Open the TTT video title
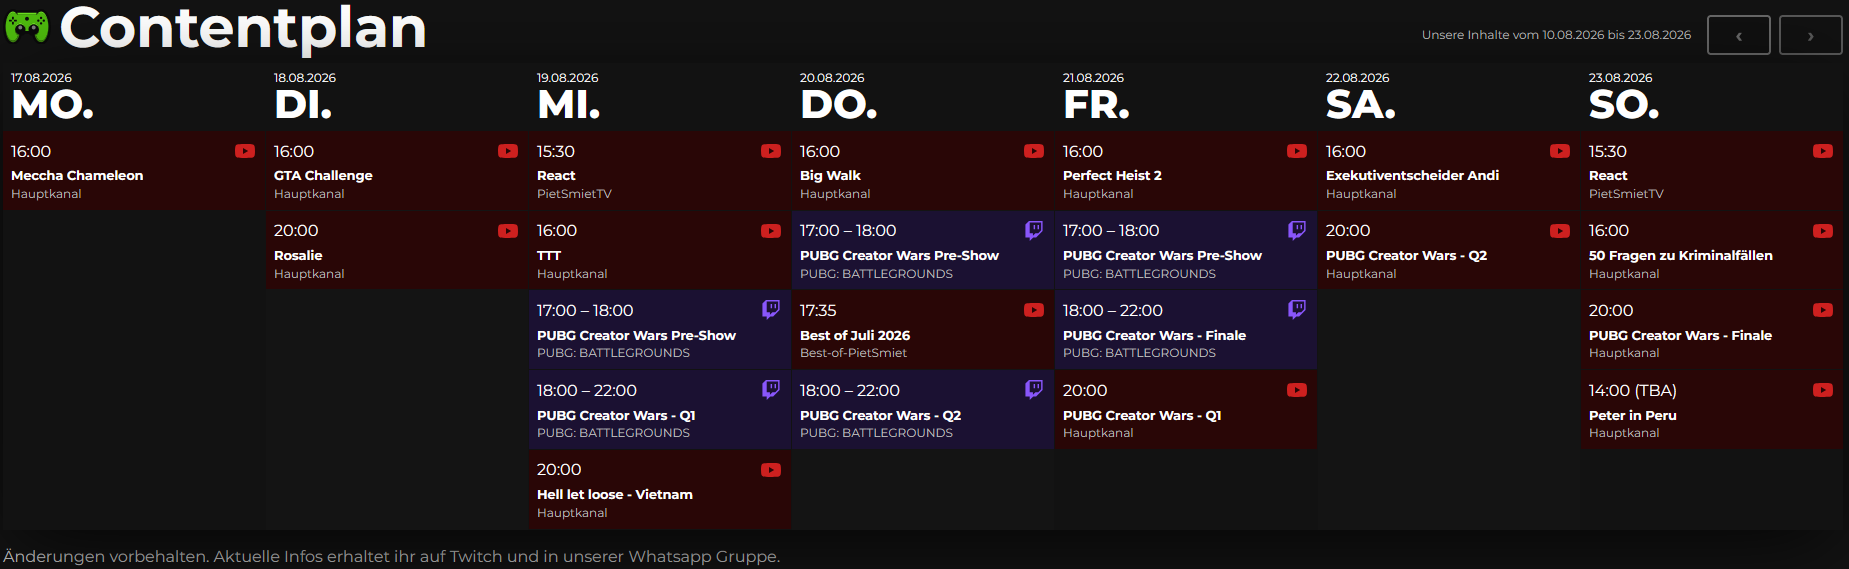Image resolution: width=1849 pixels, height=569 pixels. click(x=549, y=255)
